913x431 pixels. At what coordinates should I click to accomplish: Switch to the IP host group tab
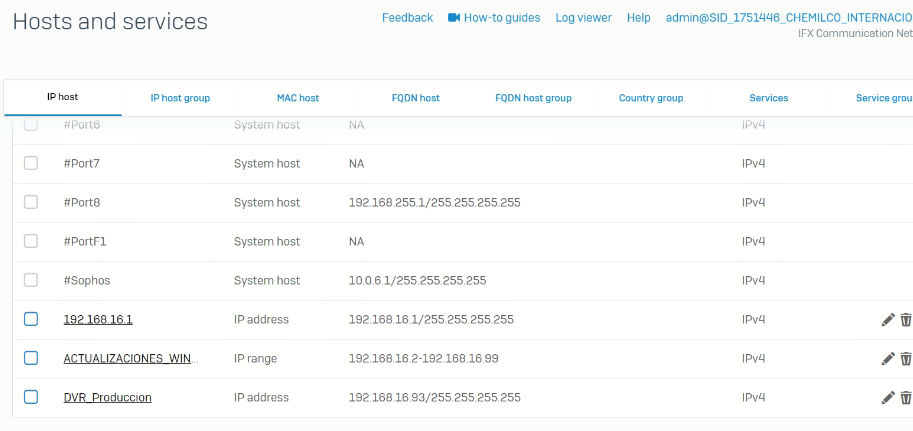[180, 98]
